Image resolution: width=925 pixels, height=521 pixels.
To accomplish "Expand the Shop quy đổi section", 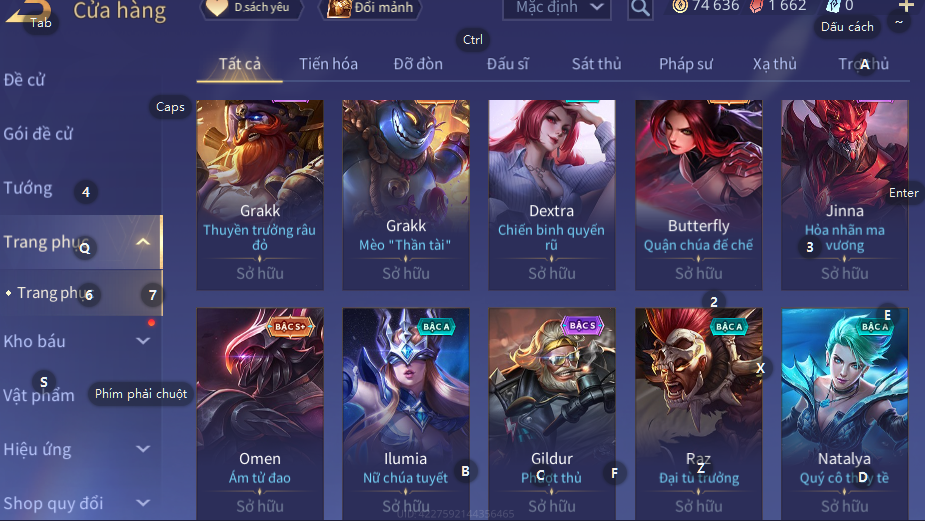I will tap(143, 503).
